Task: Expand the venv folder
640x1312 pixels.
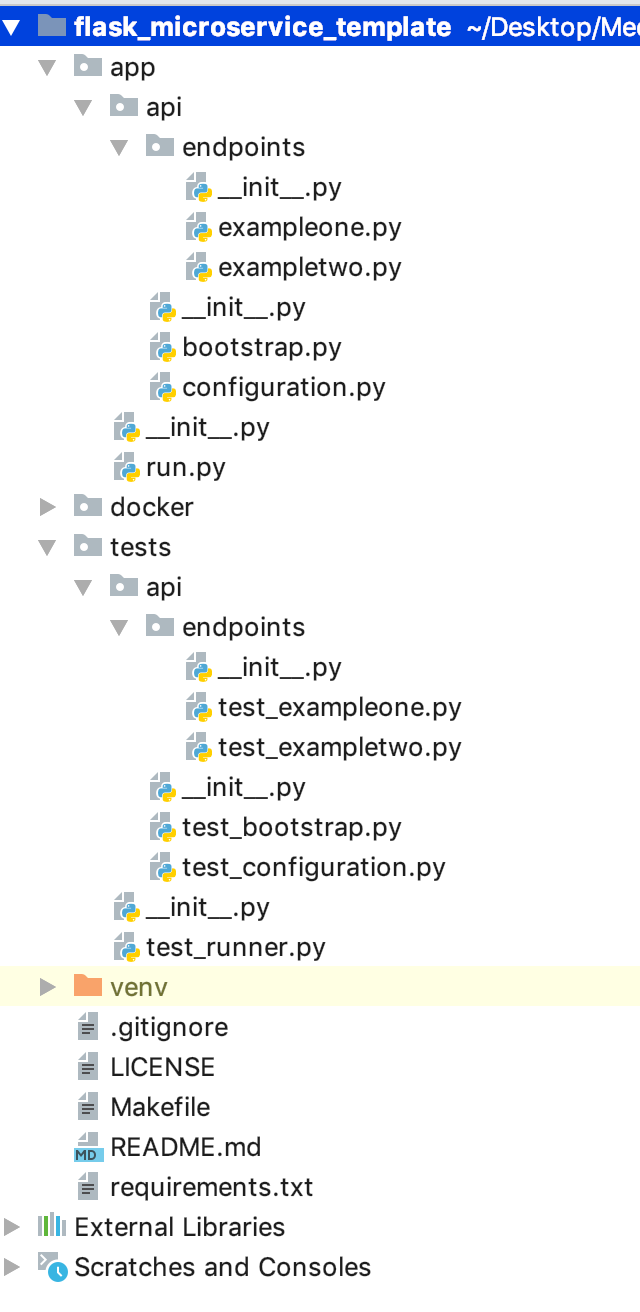Action: point(47,987)
